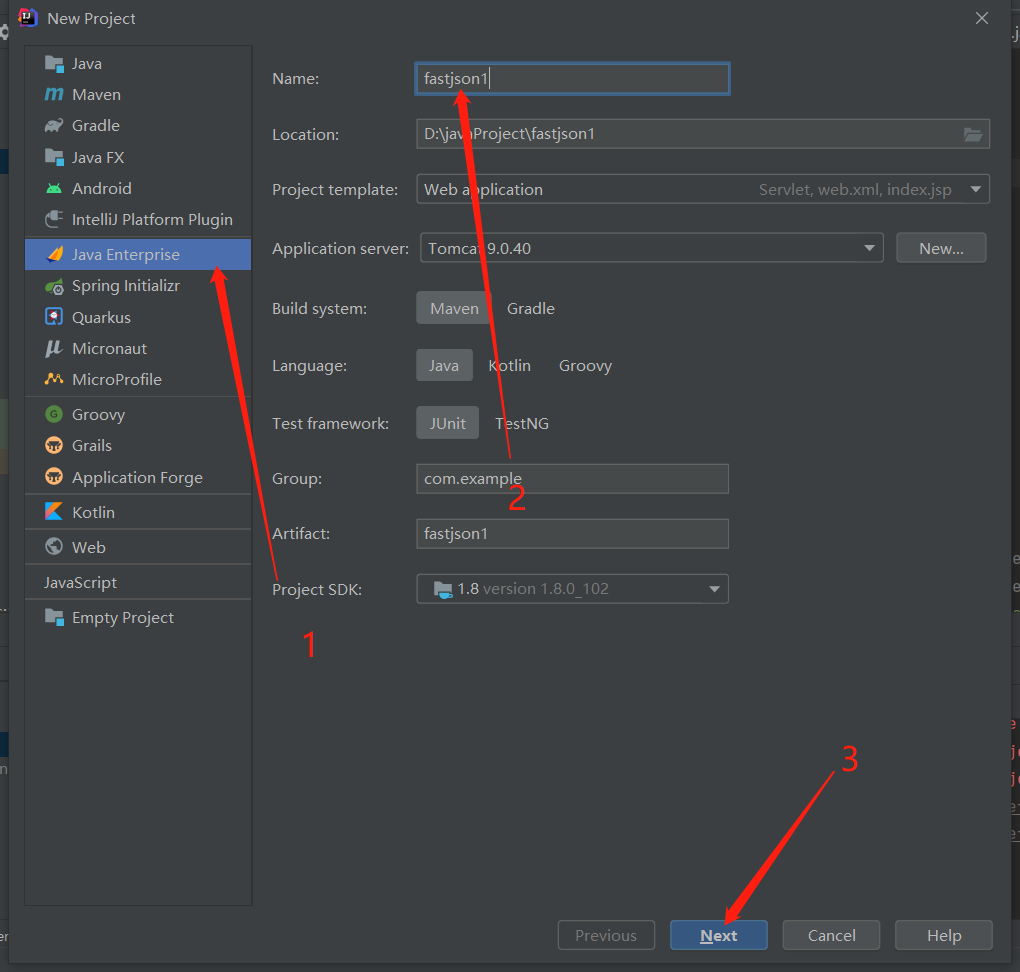Switch build system to Gradle
The image size is (1020, 972).
pyautogui.click(x=531, y=308)
